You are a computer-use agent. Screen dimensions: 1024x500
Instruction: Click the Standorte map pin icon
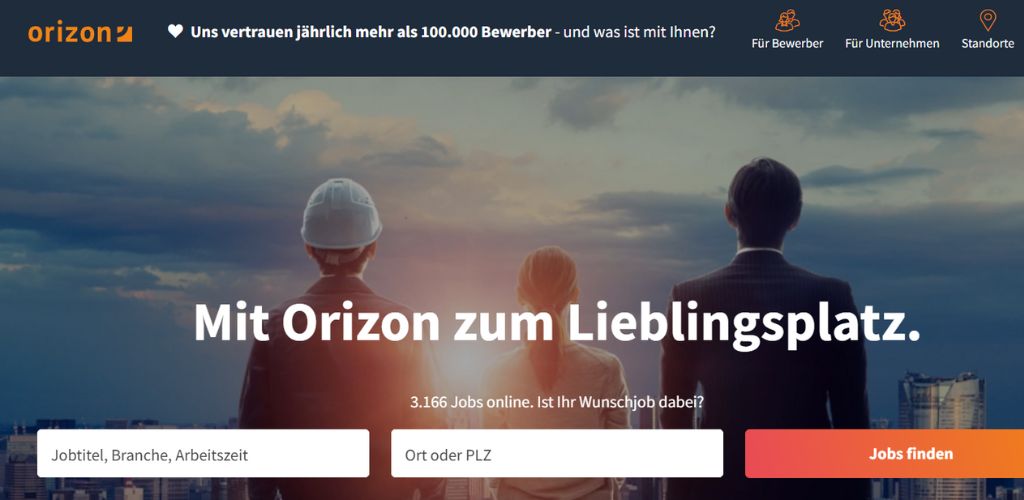click(x=988, y=20)
